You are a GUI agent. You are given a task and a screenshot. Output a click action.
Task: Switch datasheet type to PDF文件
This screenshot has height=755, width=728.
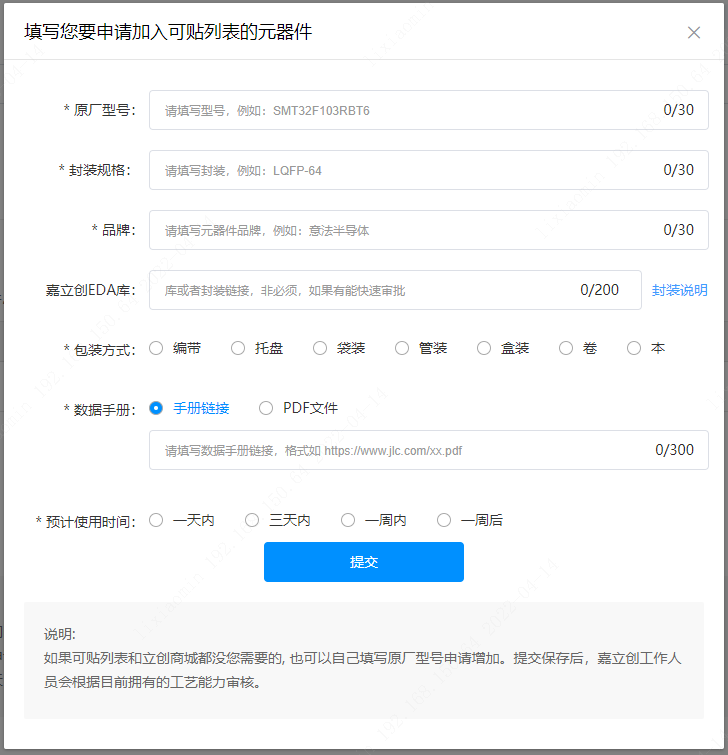tap(266, 408)
